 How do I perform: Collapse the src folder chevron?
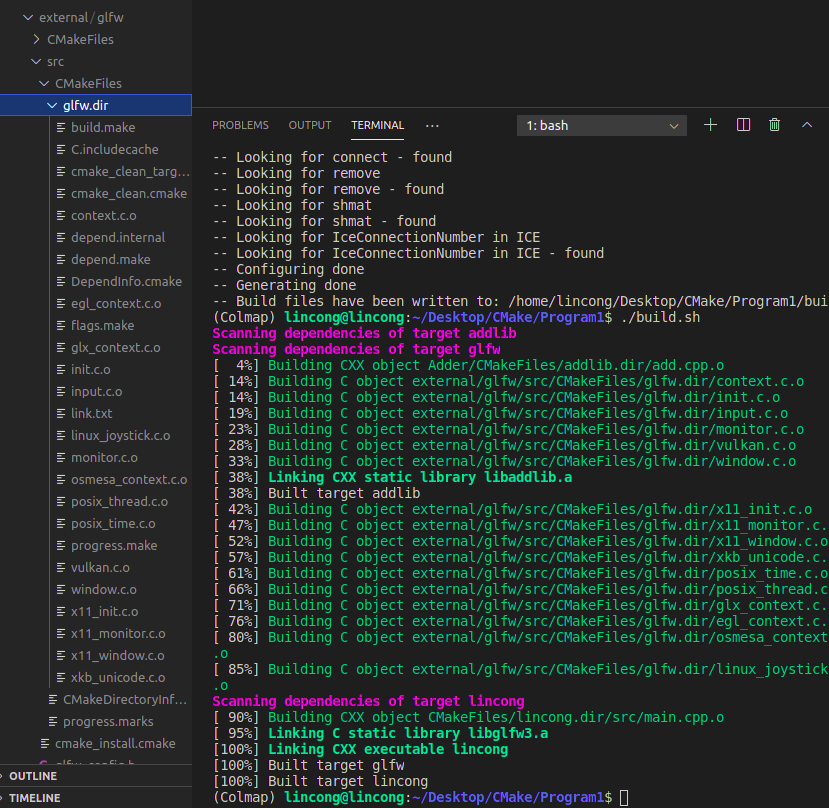pos(36,61)
